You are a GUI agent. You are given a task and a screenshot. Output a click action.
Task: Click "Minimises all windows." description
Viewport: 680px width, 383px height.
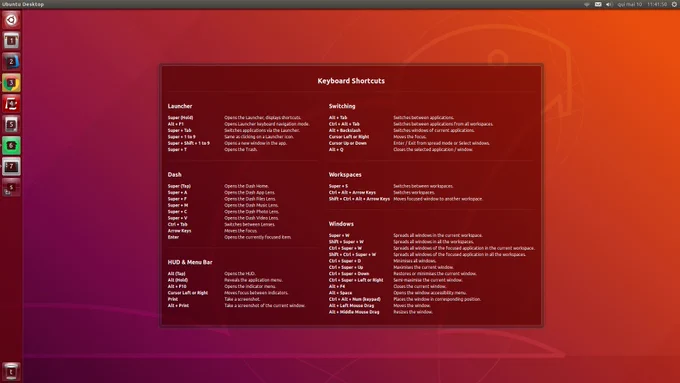[x=415, y=261]
